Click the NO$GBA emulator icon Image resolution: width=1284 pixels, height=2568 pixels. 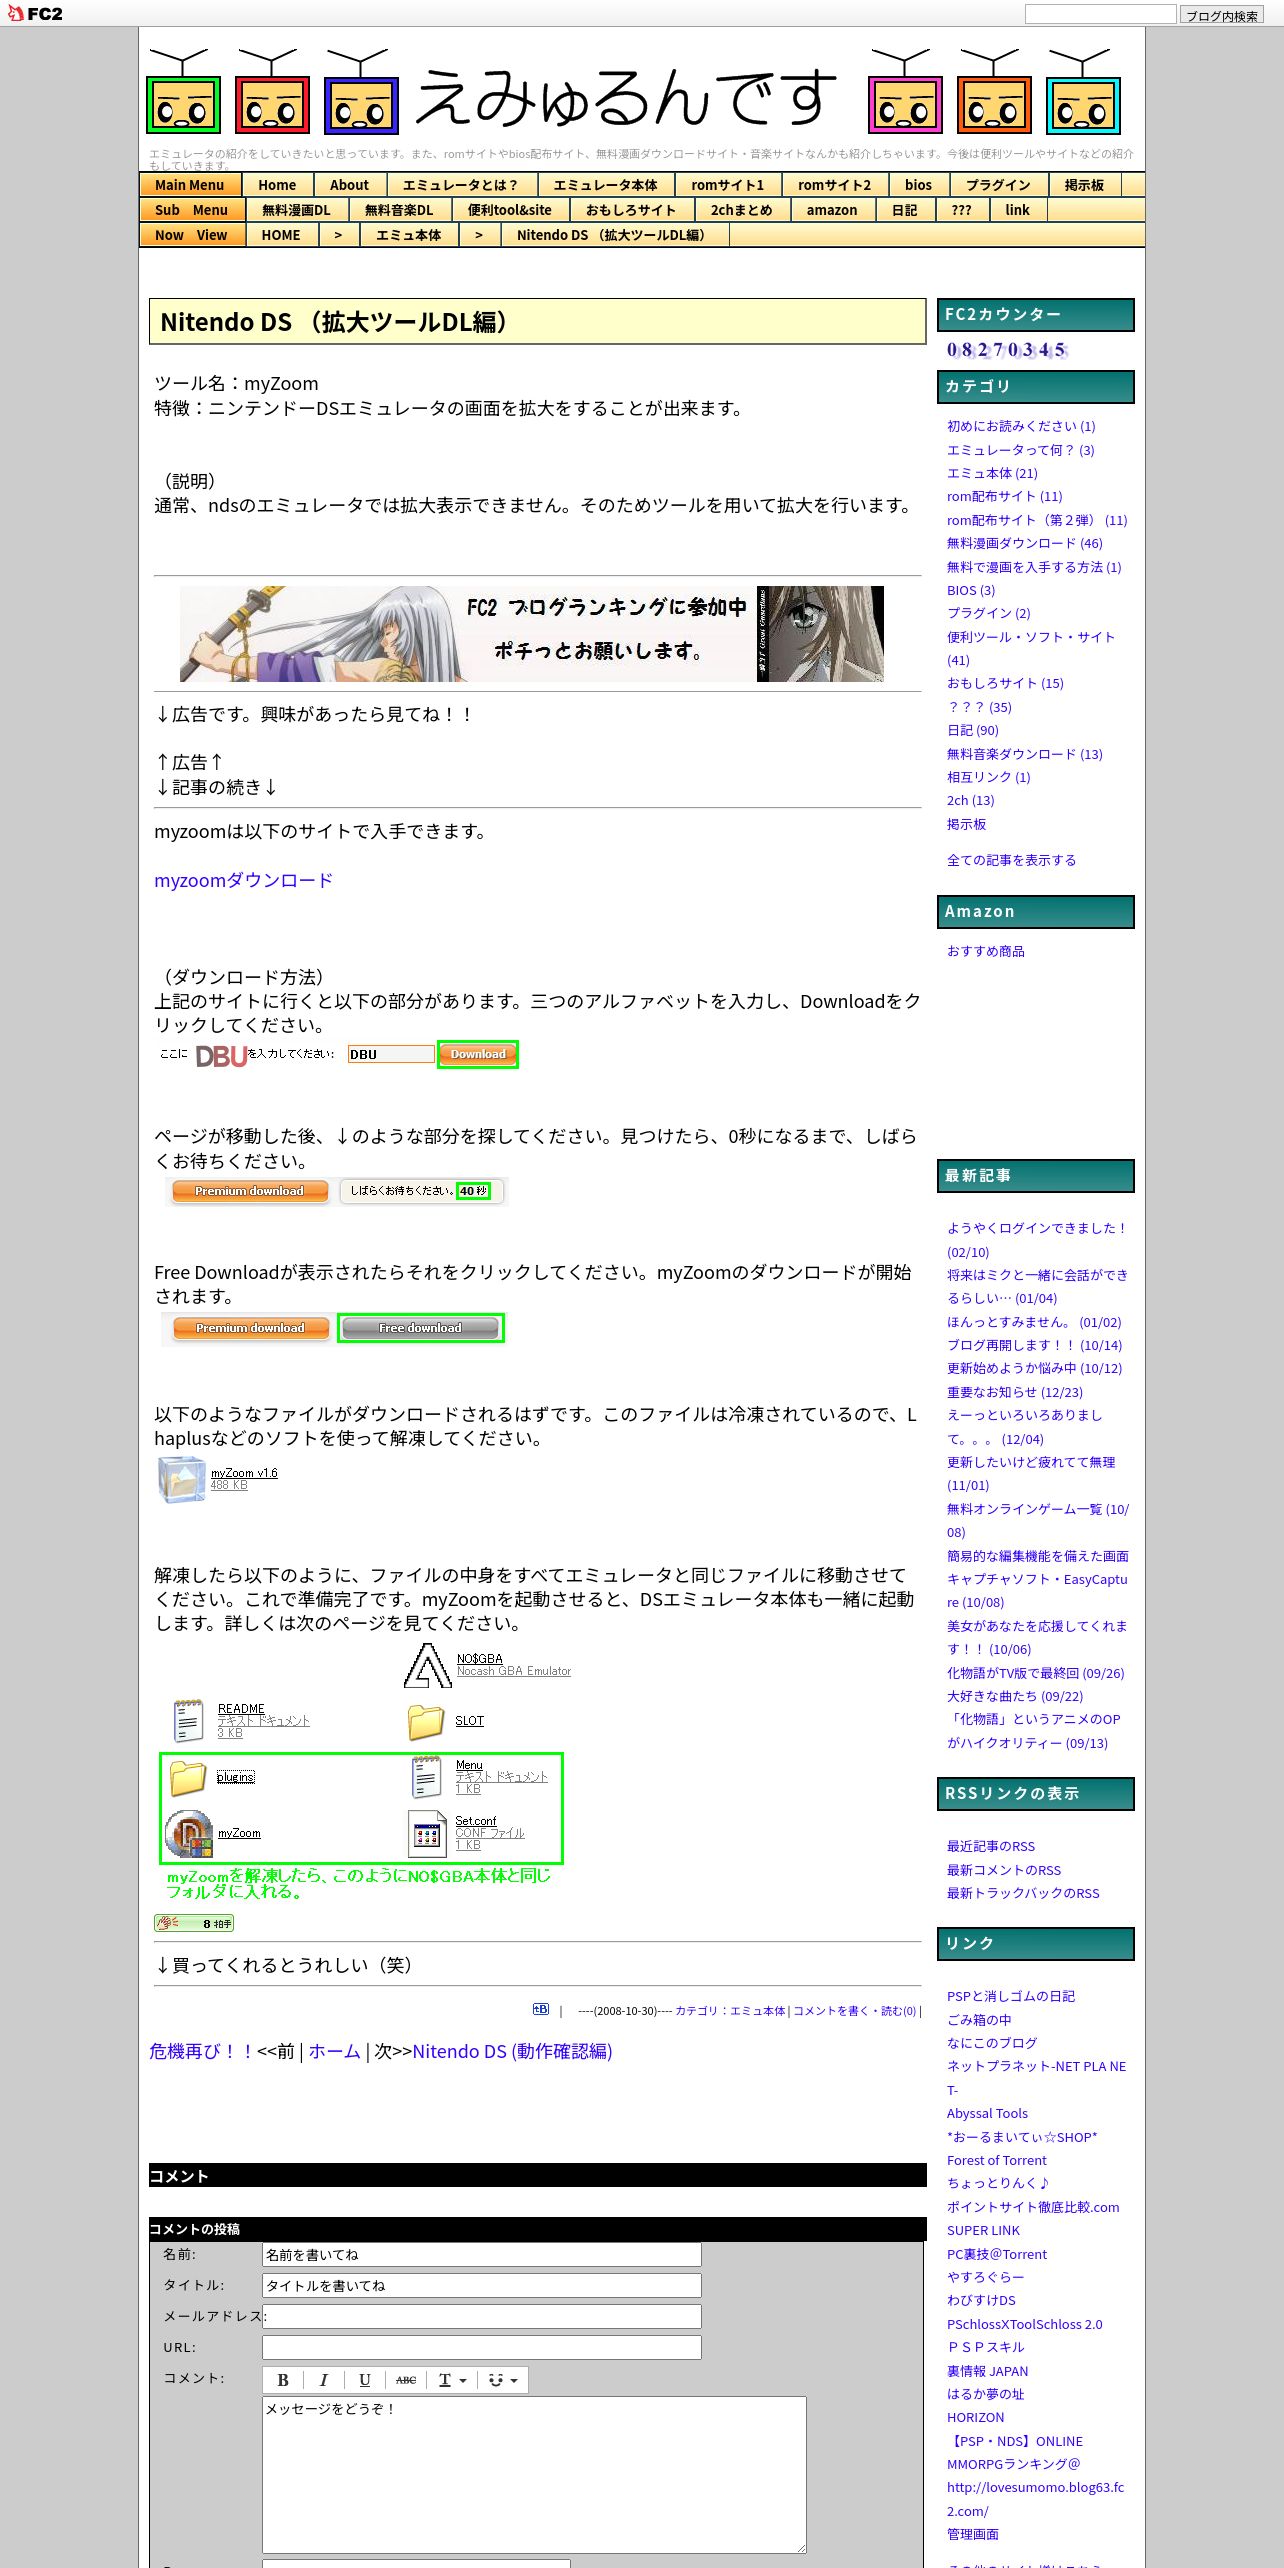(x=427, y=1665)
